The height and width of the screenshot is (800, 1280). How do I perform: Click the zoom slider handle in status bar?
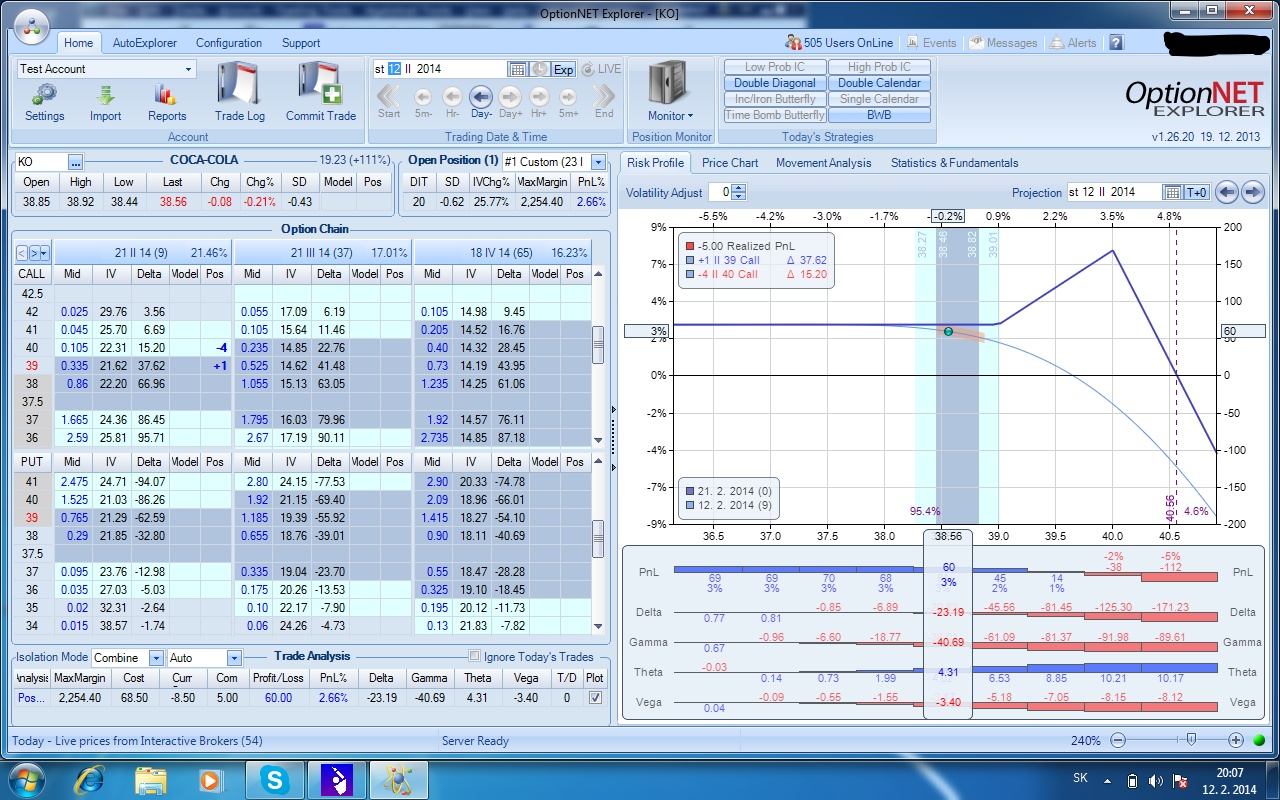pos(1190,740)
